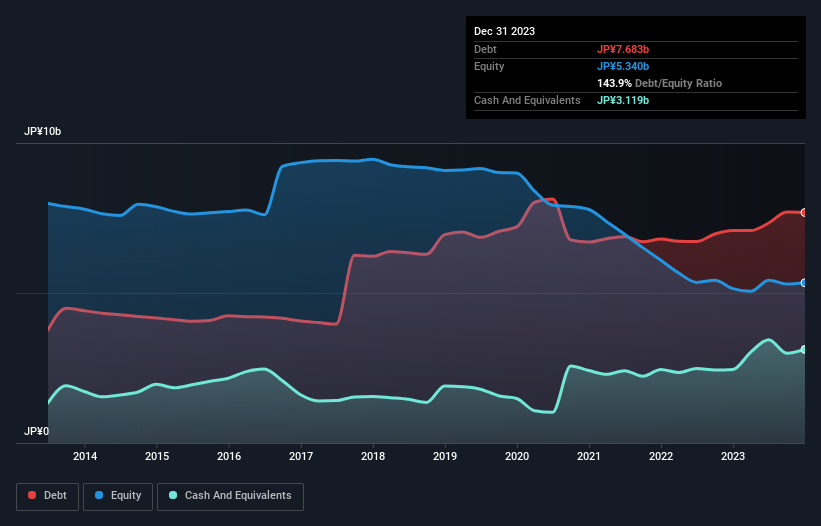This screenshot has height=526, width=821.
Task: Click the 2021 x-axis label
Action: click(x=589, y=456)
